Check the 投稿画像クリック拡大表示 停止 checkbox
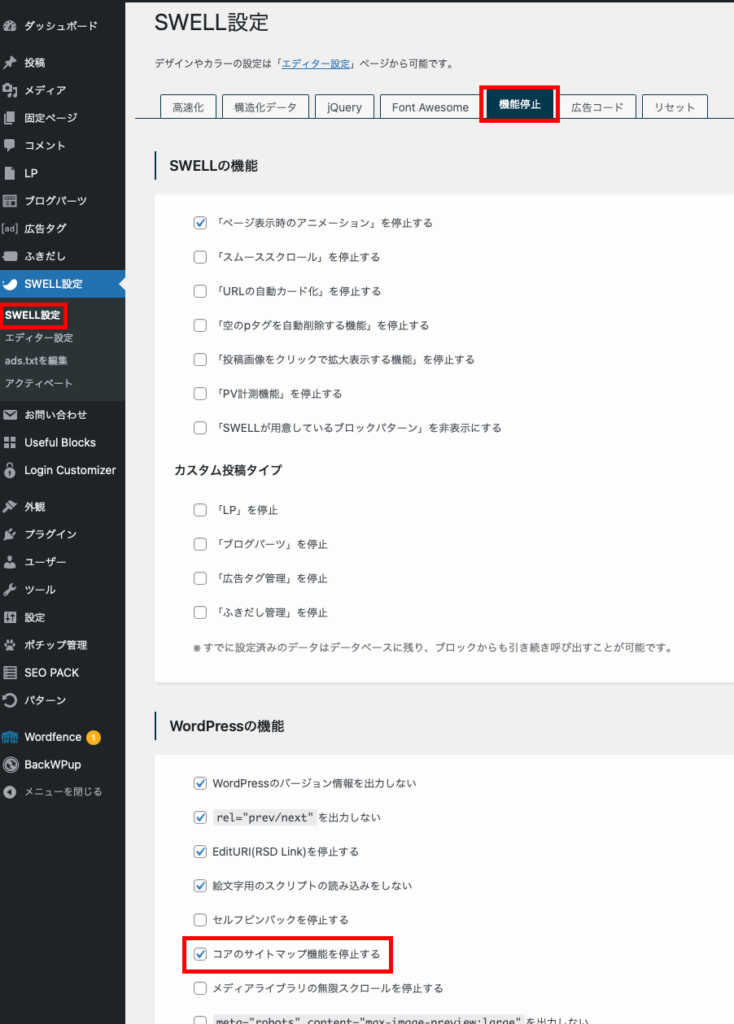The image size is (734, 1024). pyautogui.click(x=200, y=360)
